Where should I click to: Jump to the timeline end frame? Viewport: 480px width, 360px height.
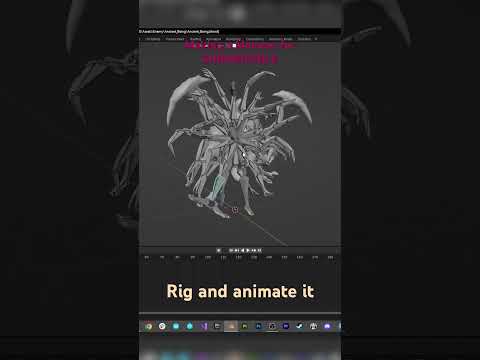click(260, 250)
